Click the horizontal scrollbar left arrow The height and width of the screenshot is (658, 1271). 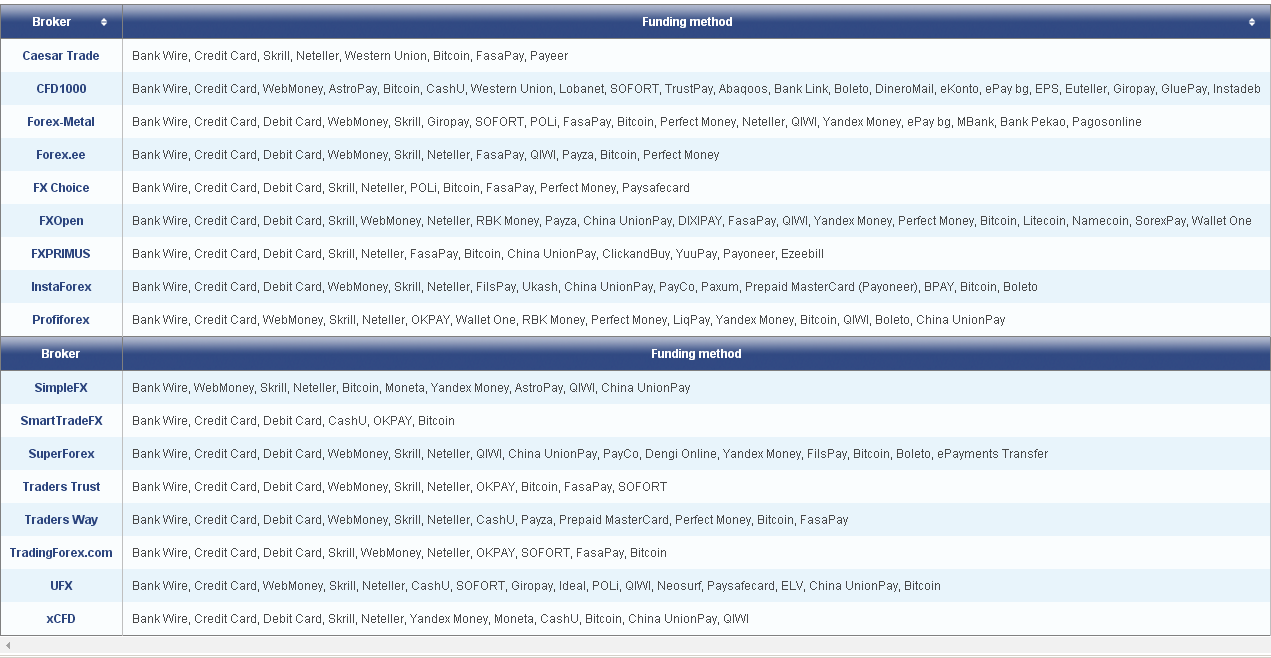coord(8,646)
